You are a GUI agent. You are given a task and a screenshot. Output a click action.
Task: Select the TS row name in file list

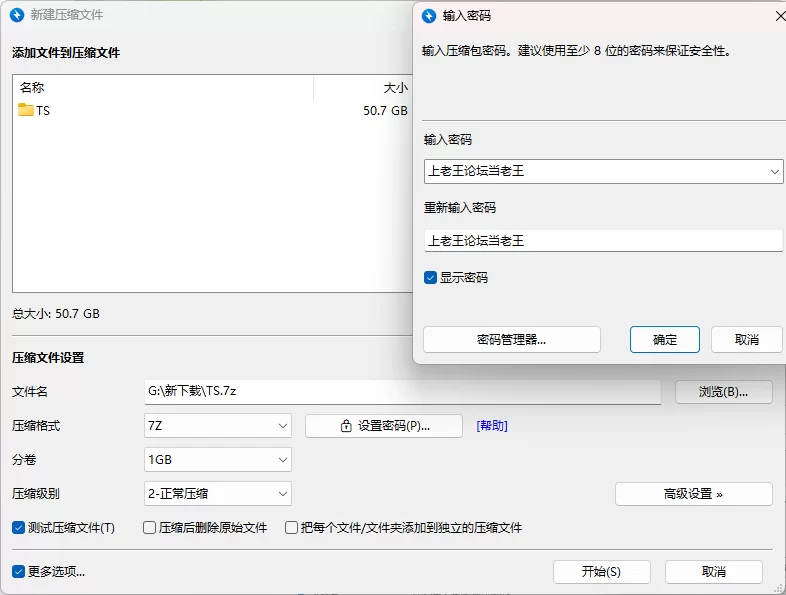(x=43, y=110)
